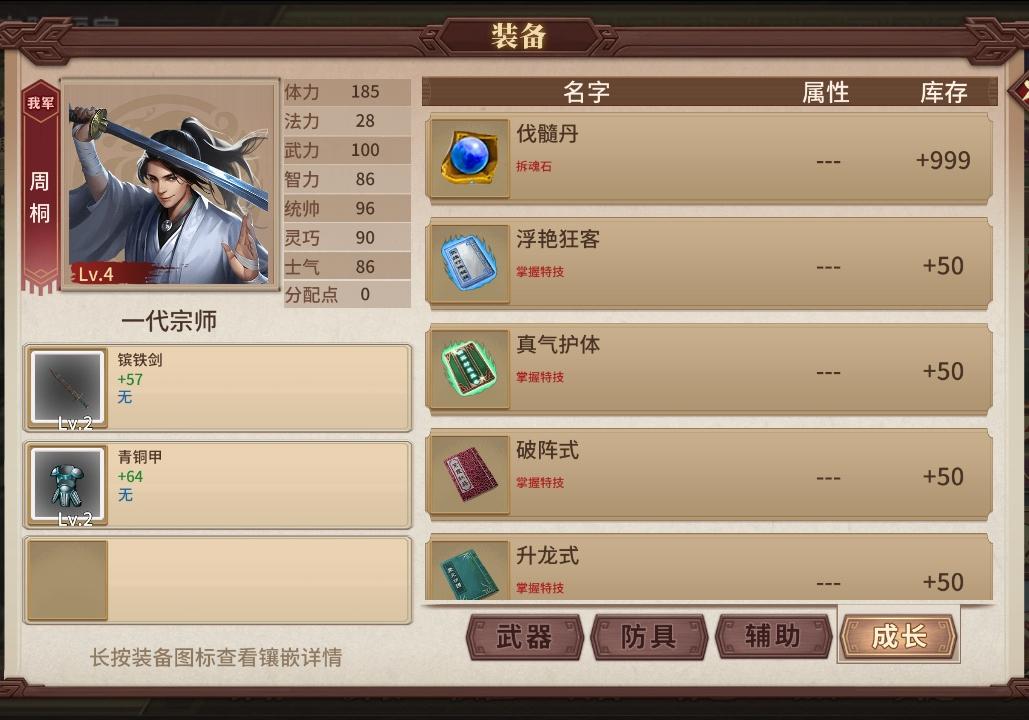Tap the 浮艳狂客 skill scroll icon
Viewport: 1029px width, 720px height.
pos(469,263)
